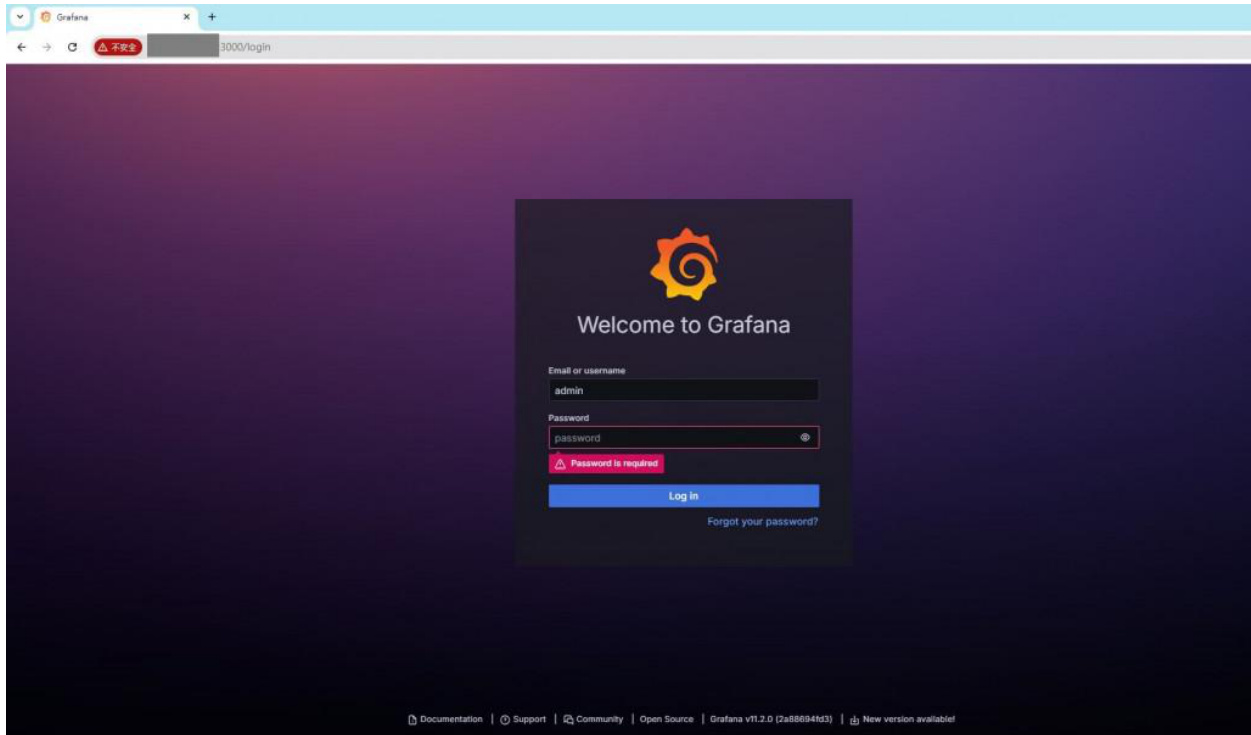Image resolution: width=1251 pixels, height=735 pixels.
Task: Open the Support link in the footer
Action: (523, 719)
